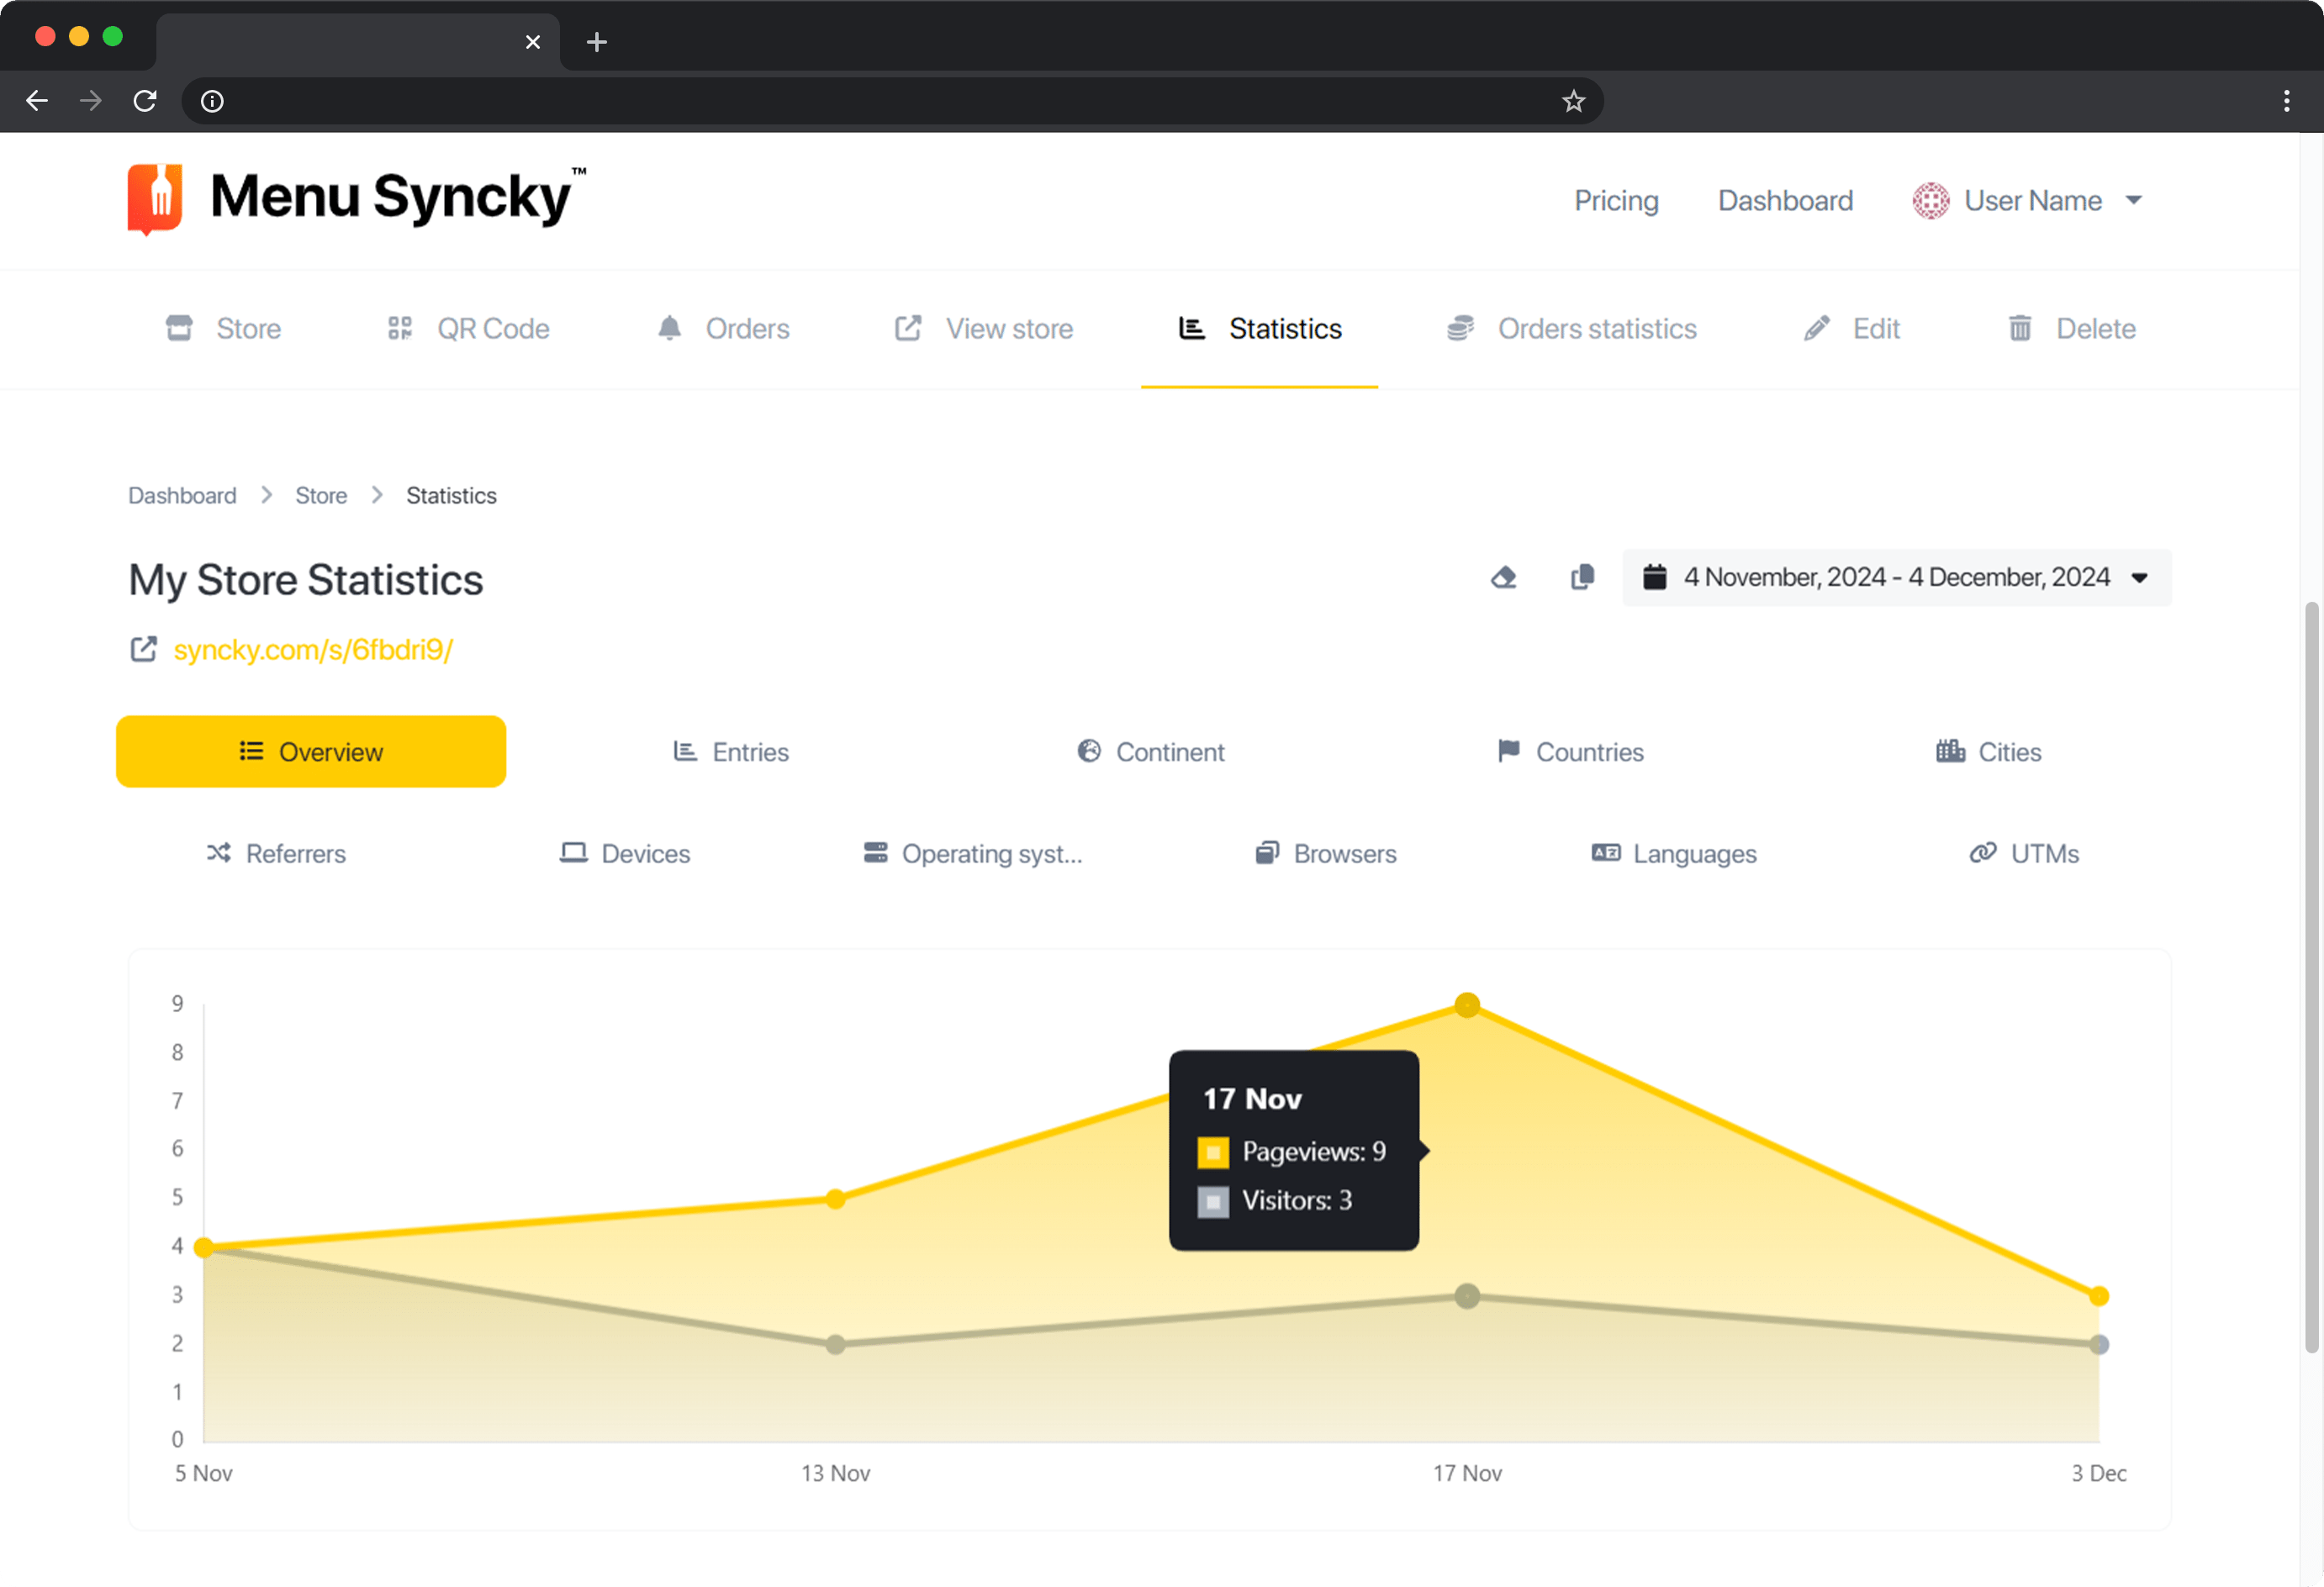The width and height of the screenshot is (2324, 1587).
Task: Show statistics by Cities
Action: click(x=1989, y=751)
